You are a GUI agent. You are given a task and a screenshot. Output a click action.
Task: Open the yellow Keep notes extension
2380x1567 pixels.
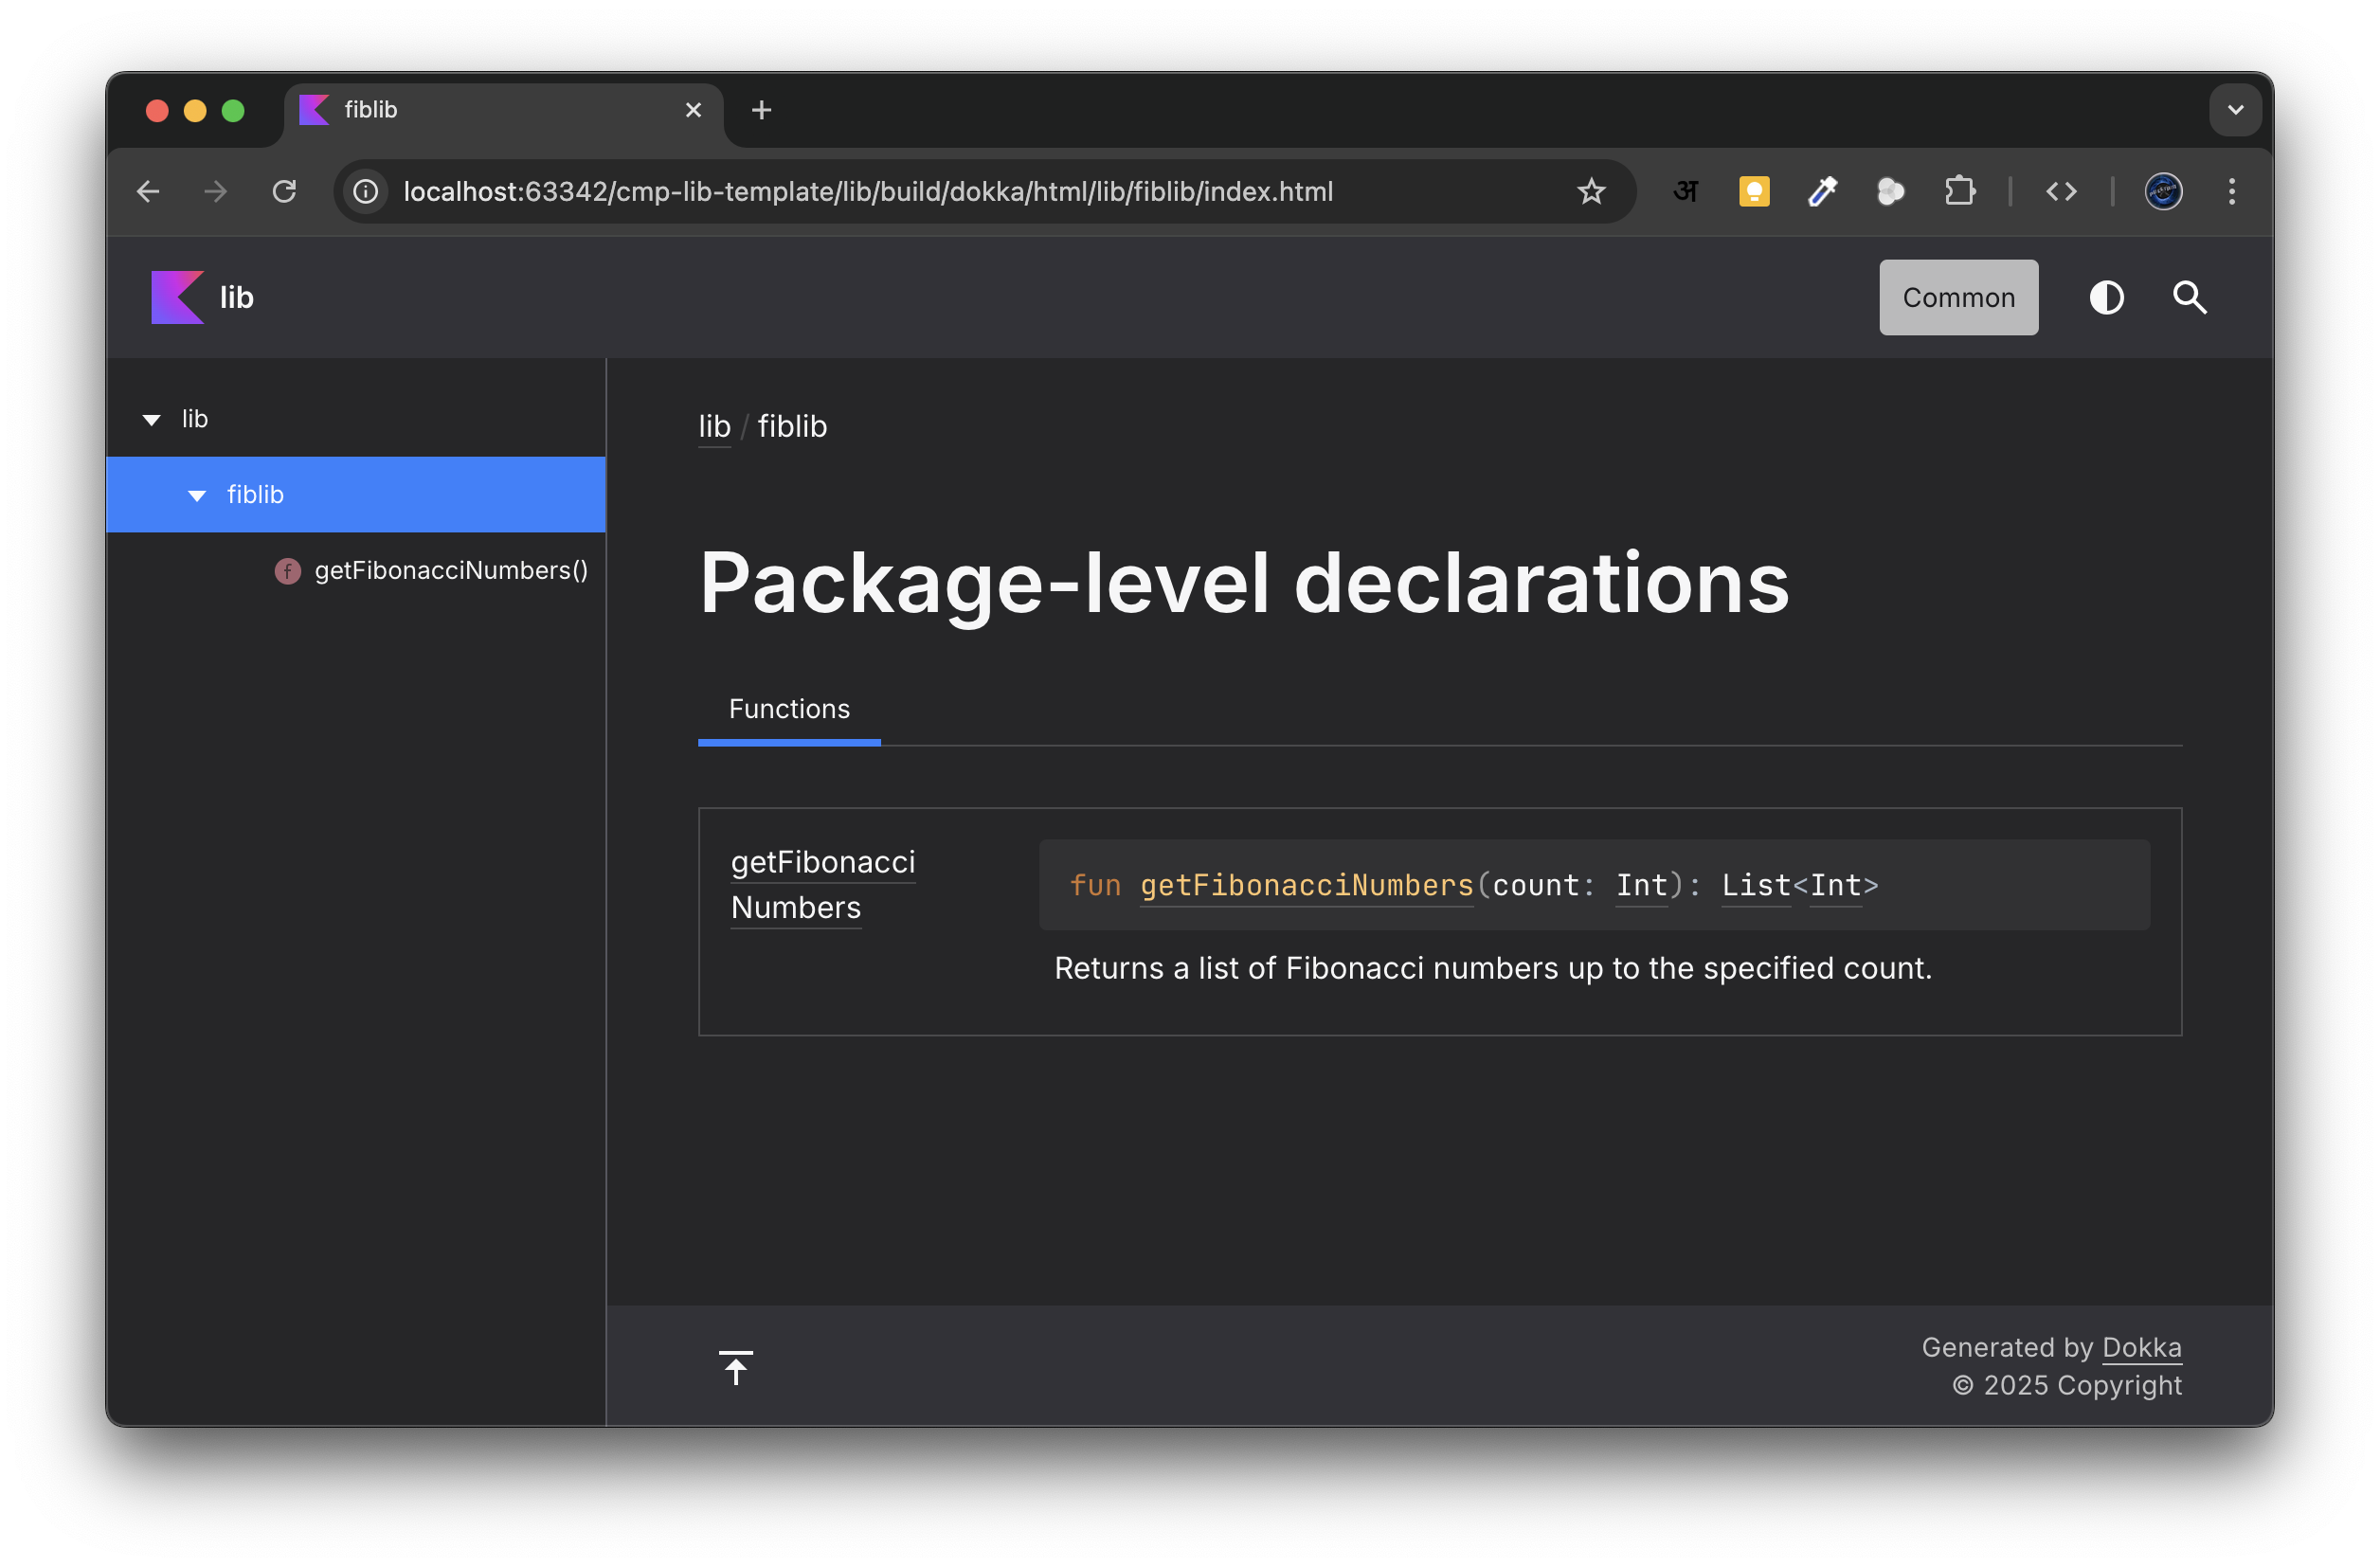click(1754, 191)
